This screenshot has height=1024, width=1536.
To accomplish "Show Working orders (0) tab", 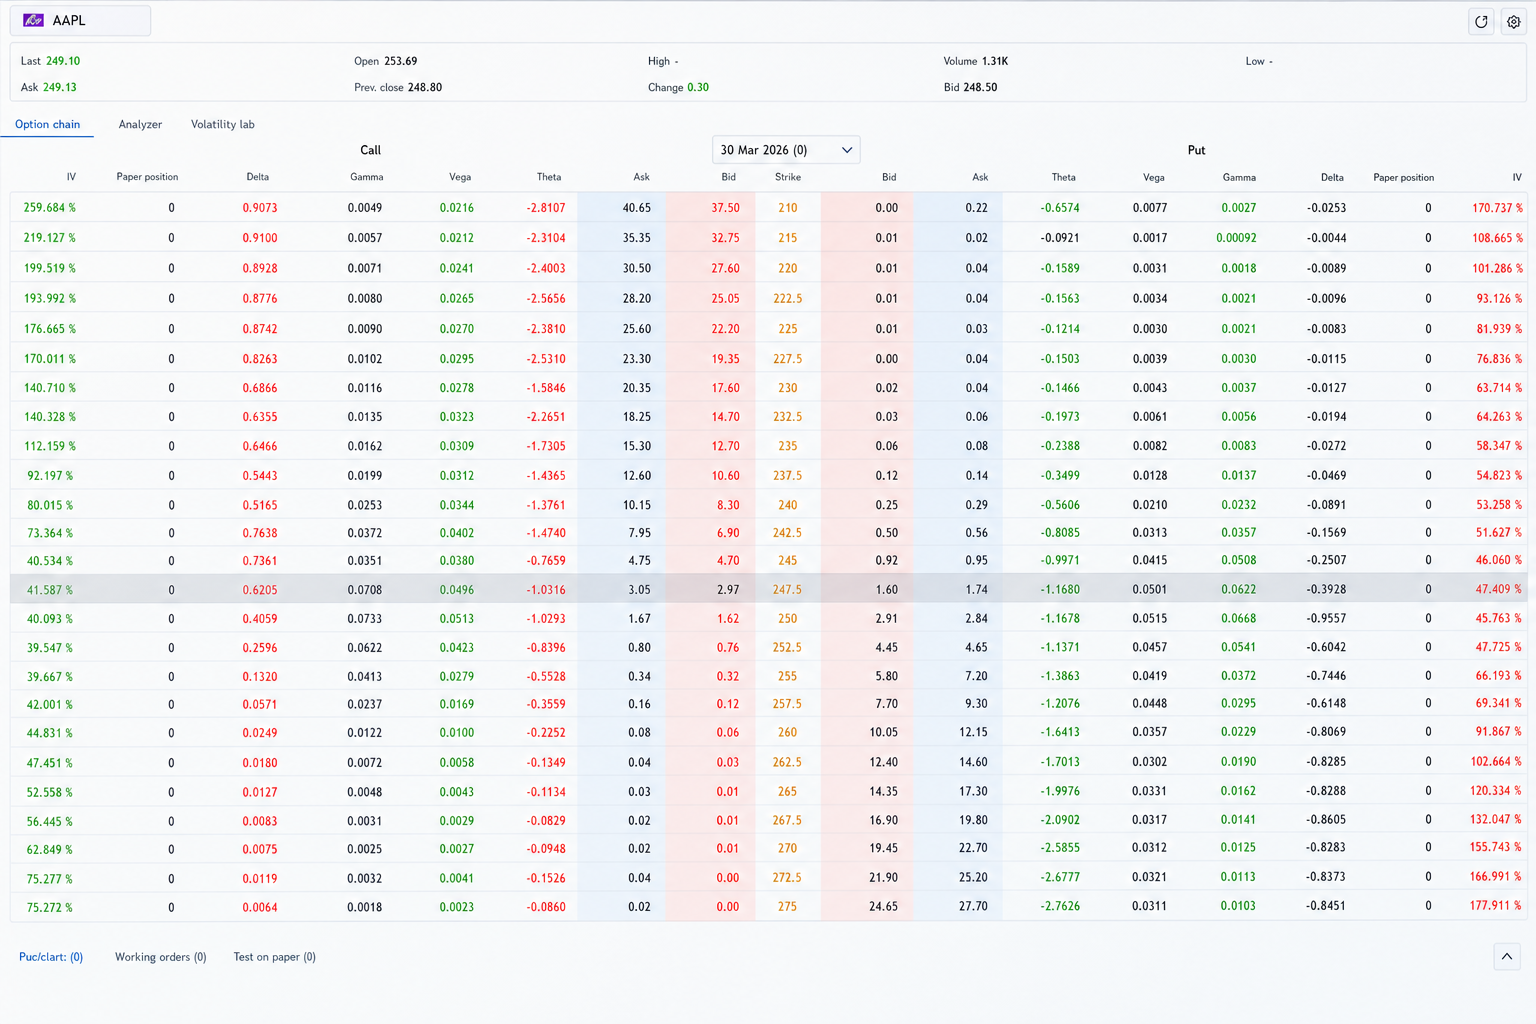I will [x=161, y=957].
